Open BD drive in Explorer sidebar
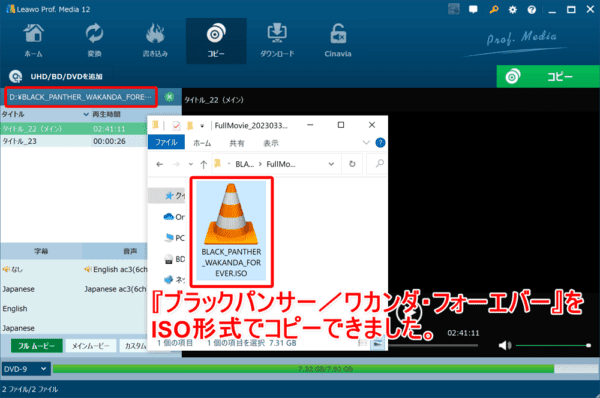 174,259
